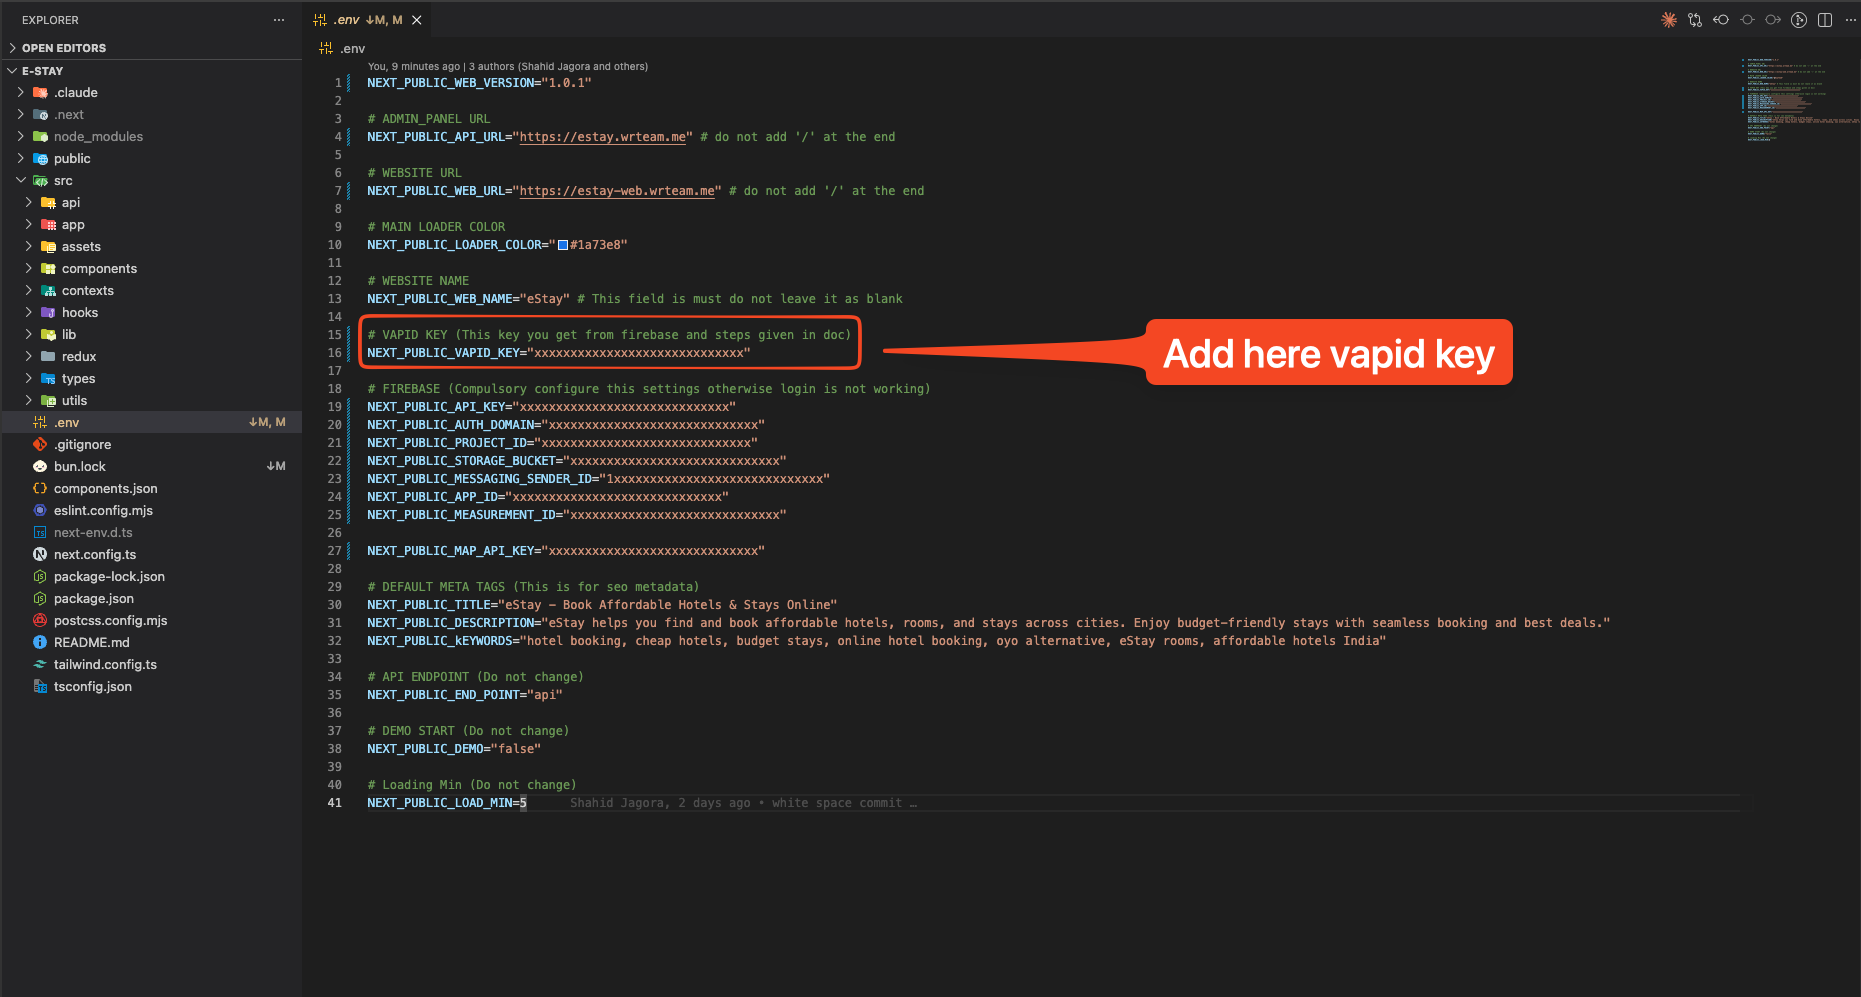Click on NEXT_PUBLIC_END_POINT="api" line
Viewport: 1861px width, 997px height.
(x=465, y=695)
